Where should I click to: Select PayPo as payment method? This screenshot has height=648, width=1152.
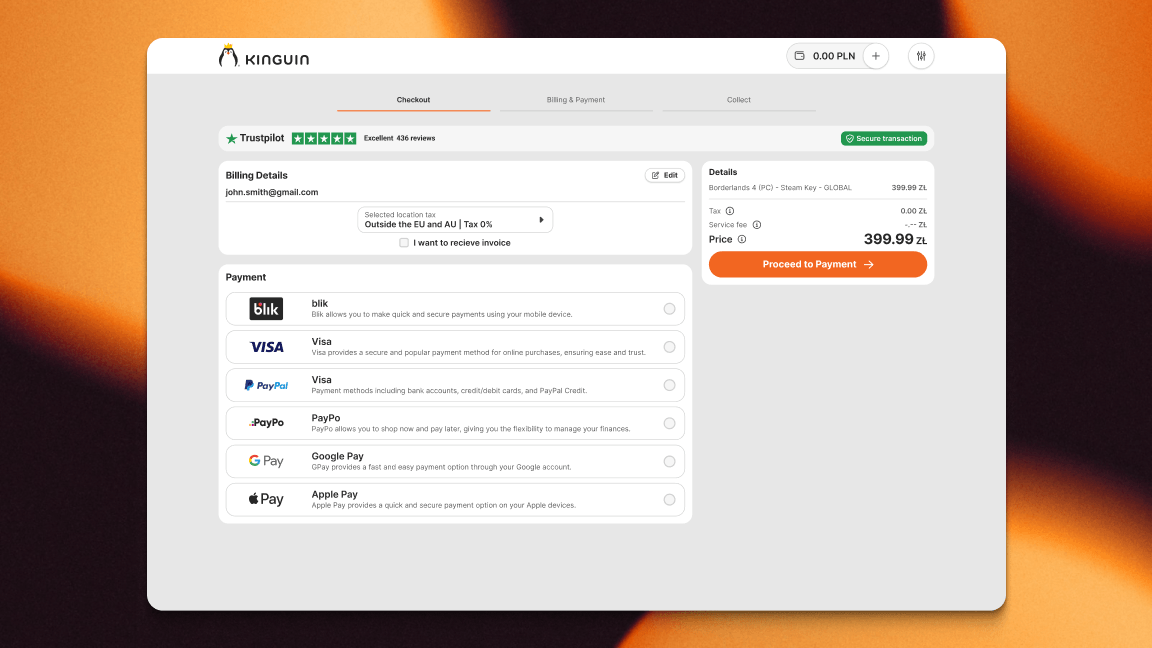coord(669,423)
